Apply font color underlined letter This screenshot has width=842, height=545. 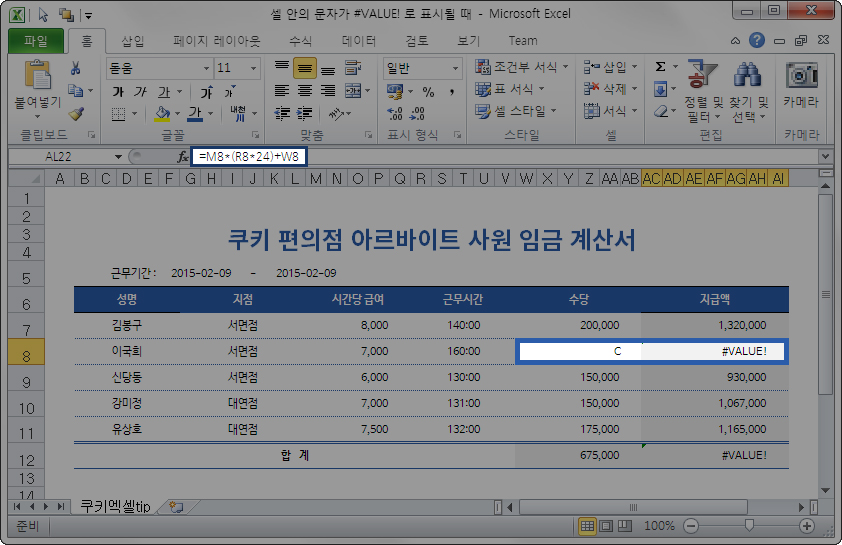(195, 114)
